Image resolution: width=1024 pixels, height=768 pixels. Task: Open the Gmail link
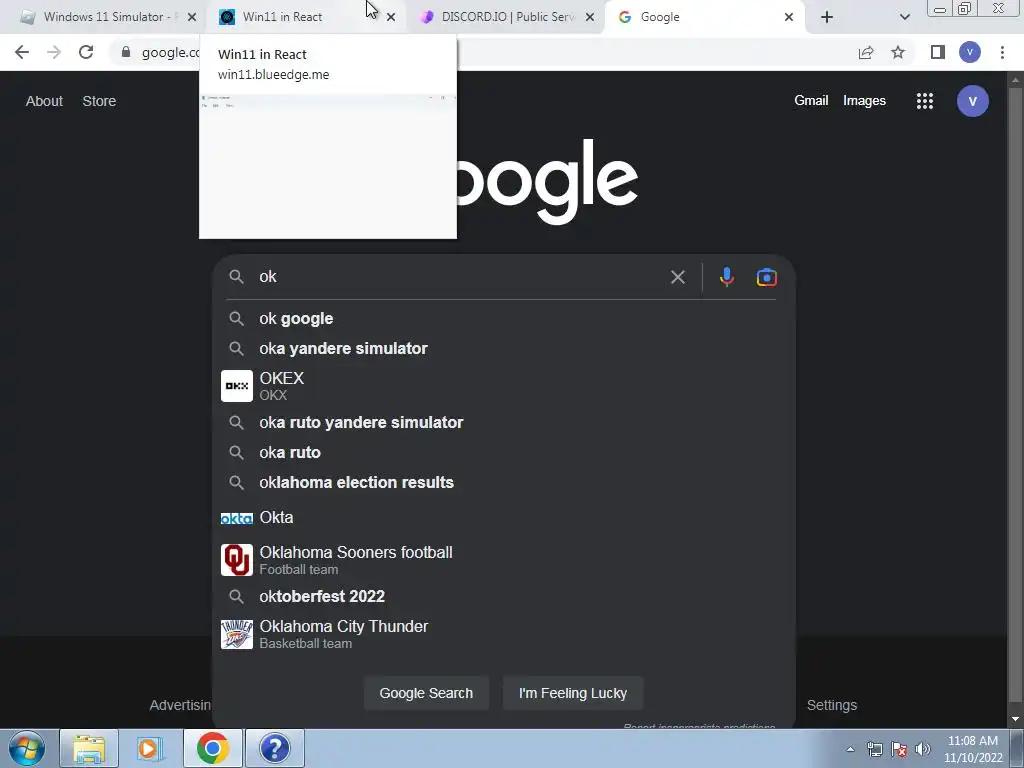[x=811, y=101]
